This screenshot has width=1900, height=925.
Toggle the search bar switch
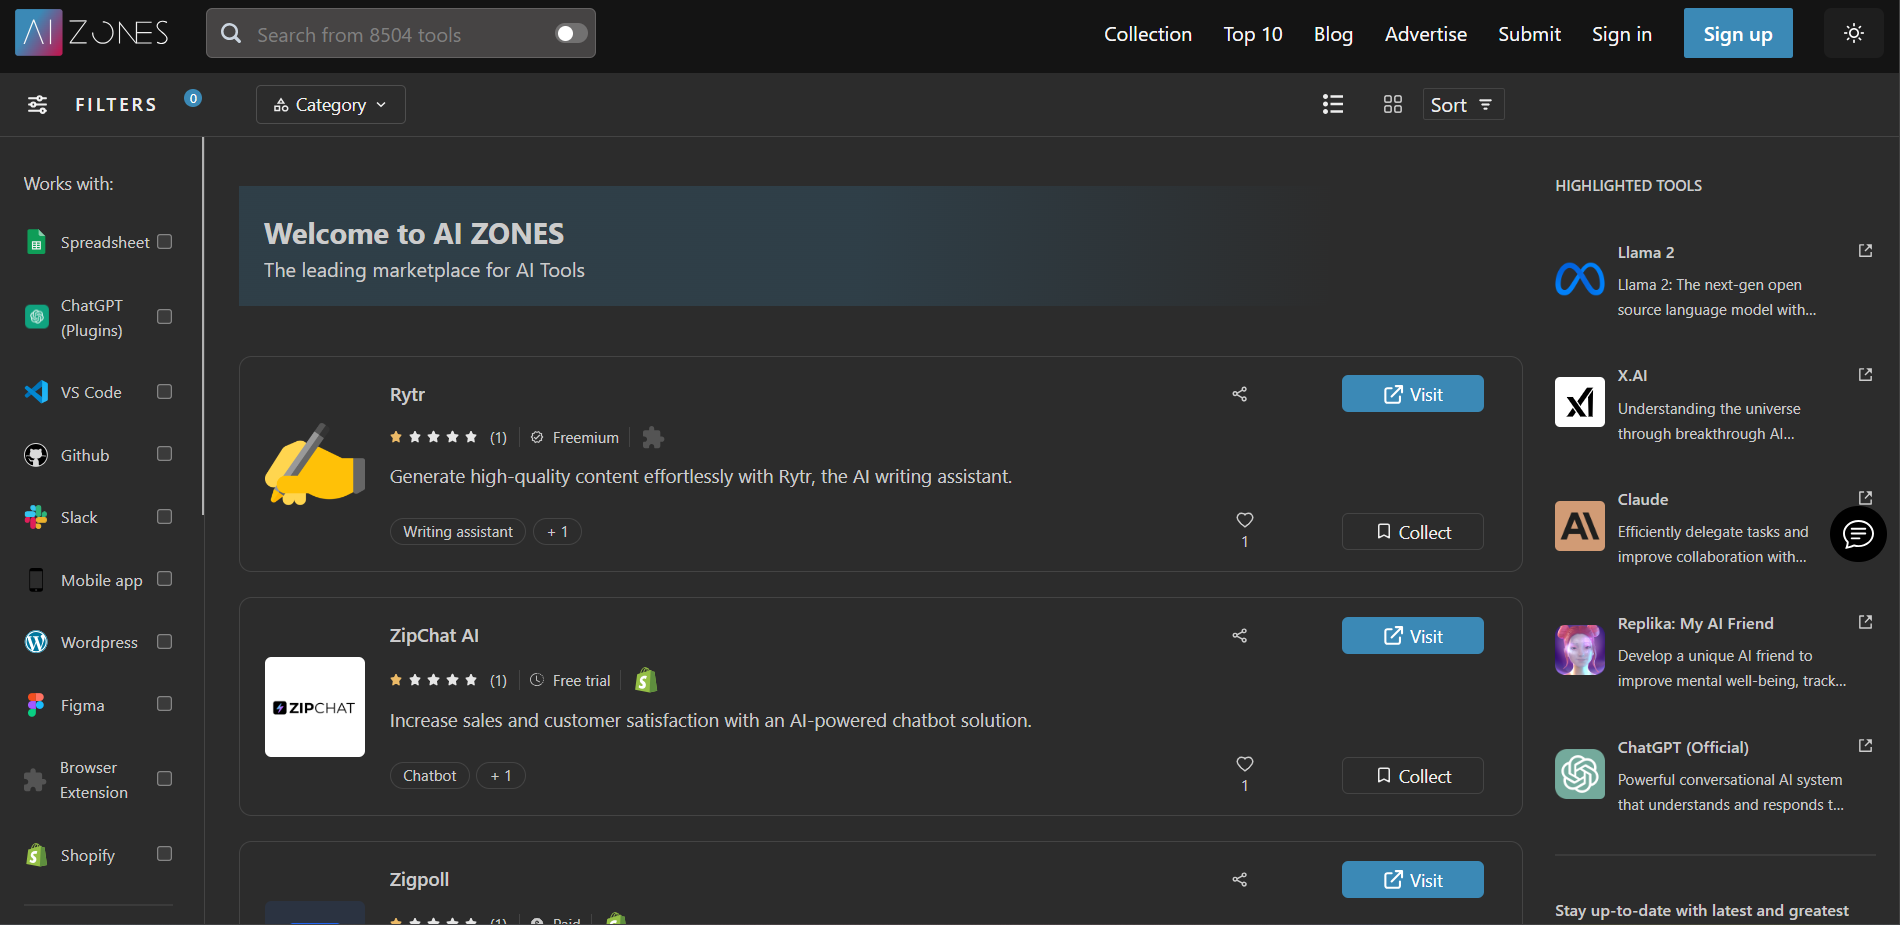[x=571, y=34]
